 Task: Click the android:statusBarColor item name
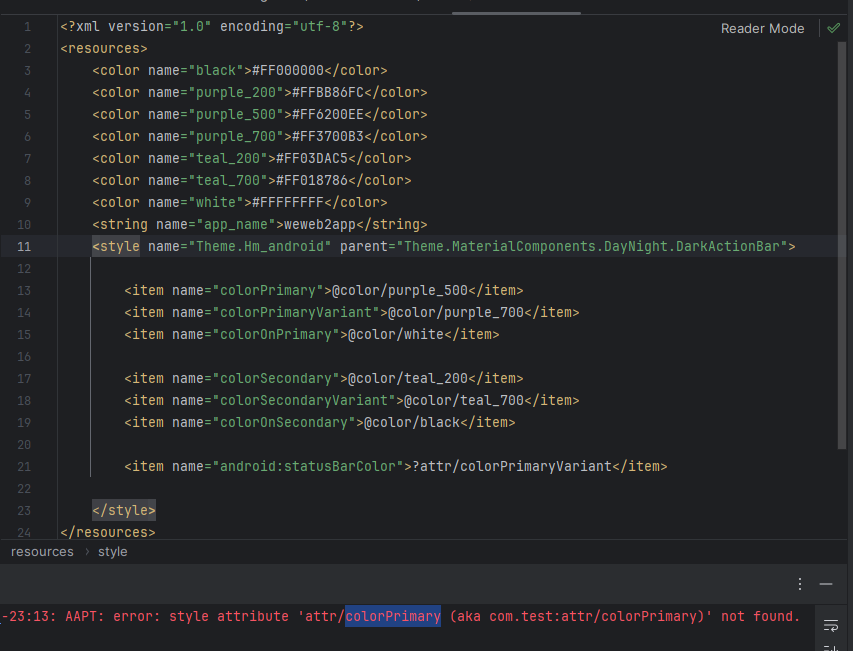point(304,466)
